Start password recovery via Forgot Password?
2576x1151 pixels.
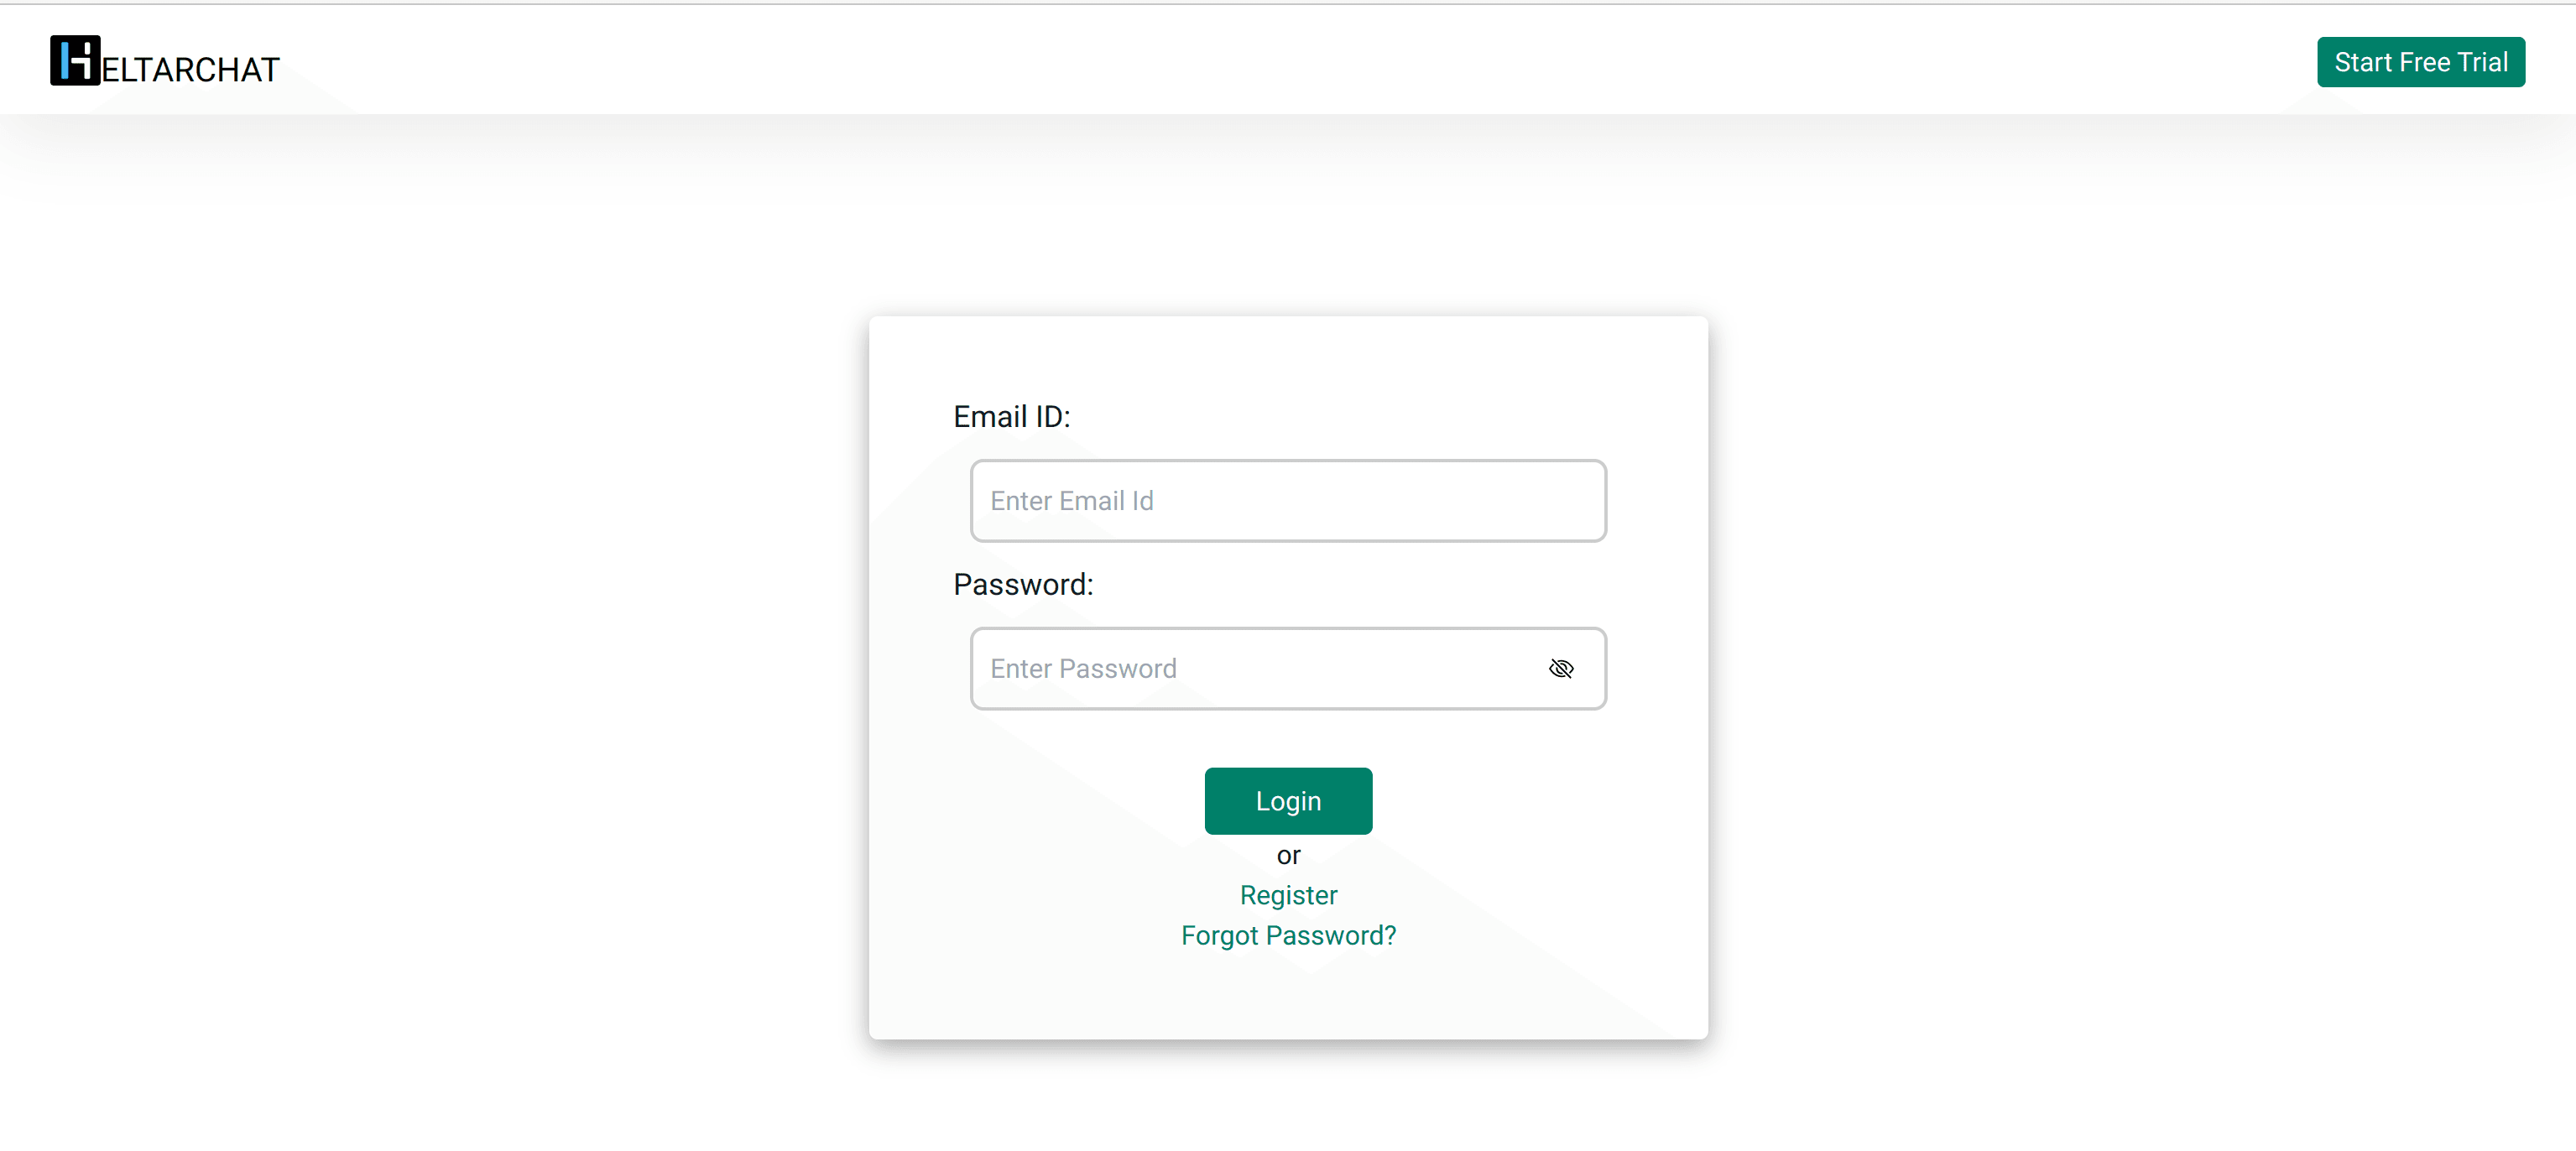(x=1287, y=934)
